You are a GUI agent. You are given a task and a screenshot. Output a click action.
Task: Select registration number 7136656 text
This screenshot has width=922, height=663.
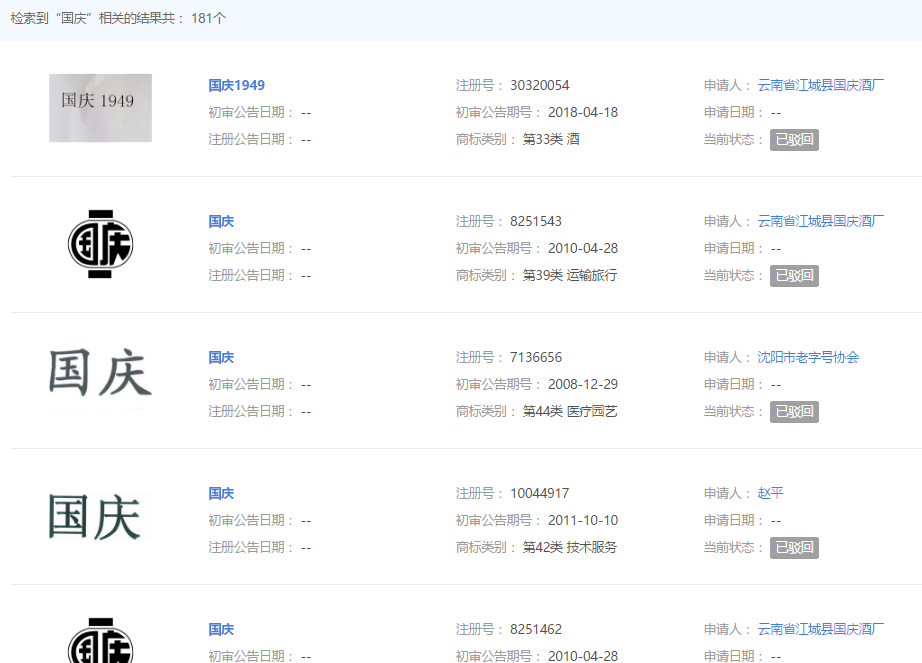tap(536, 357)
